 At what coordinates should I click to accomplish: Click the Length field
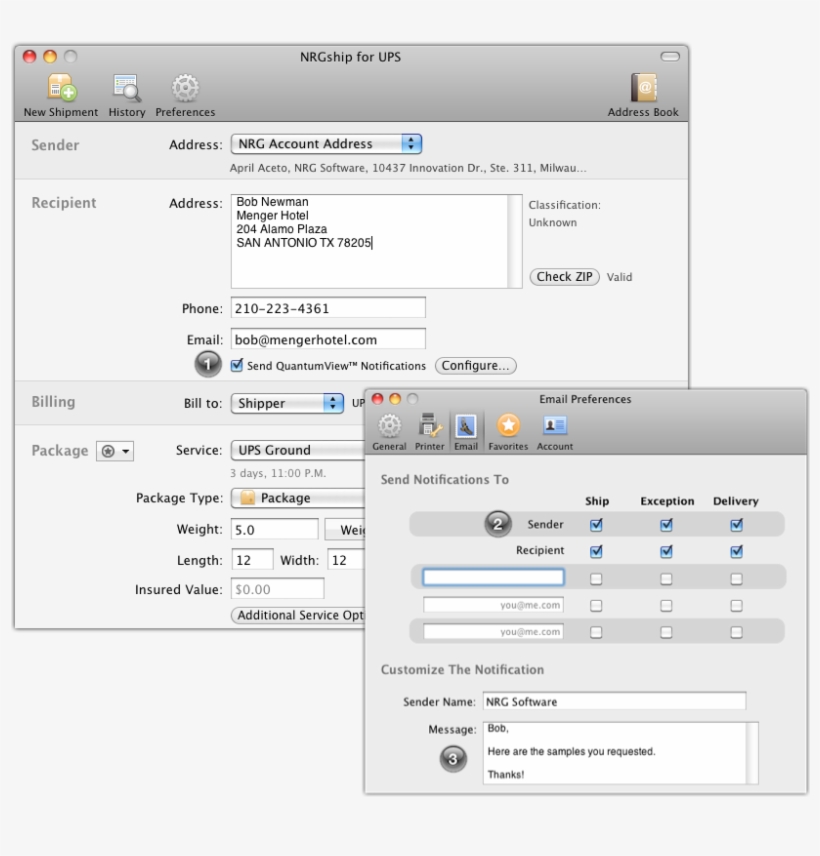point(252,560)
